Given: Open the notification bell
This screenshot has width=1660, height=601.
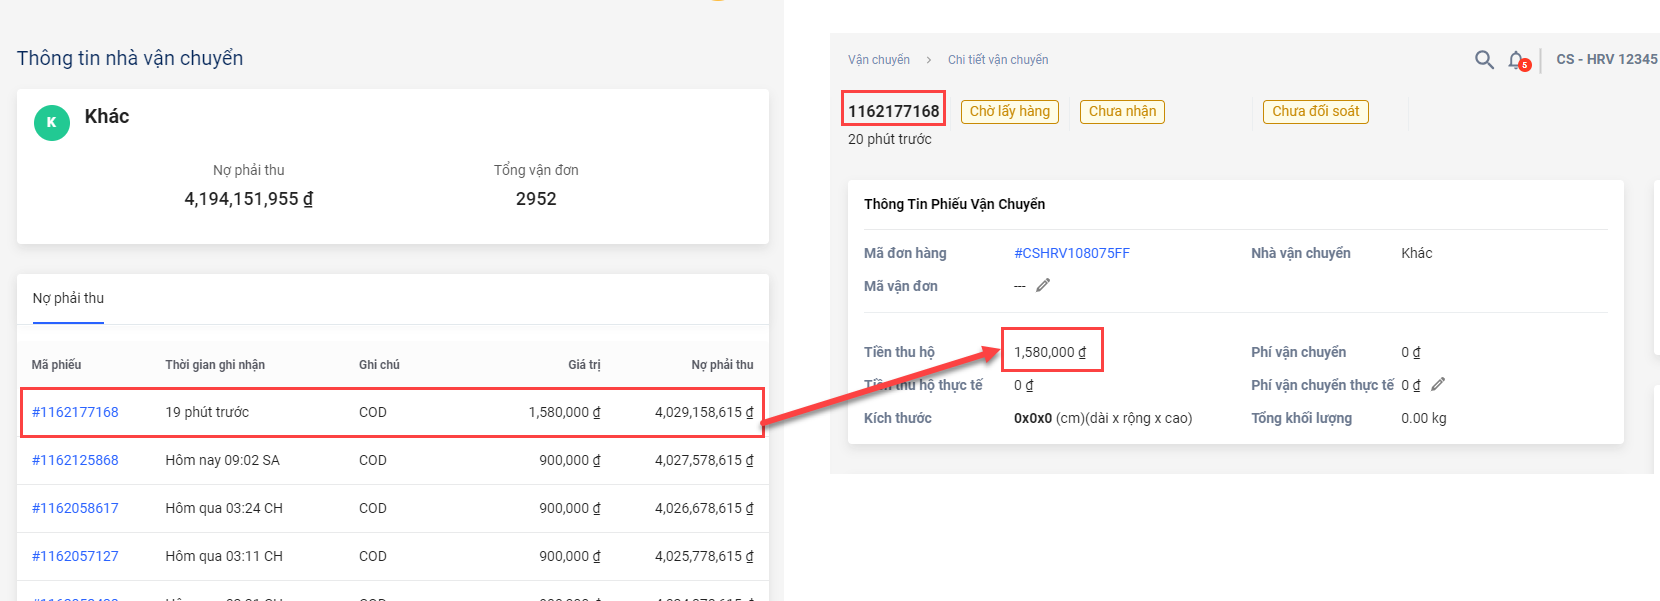Looking at the screenshot, I should (1517, 60).
